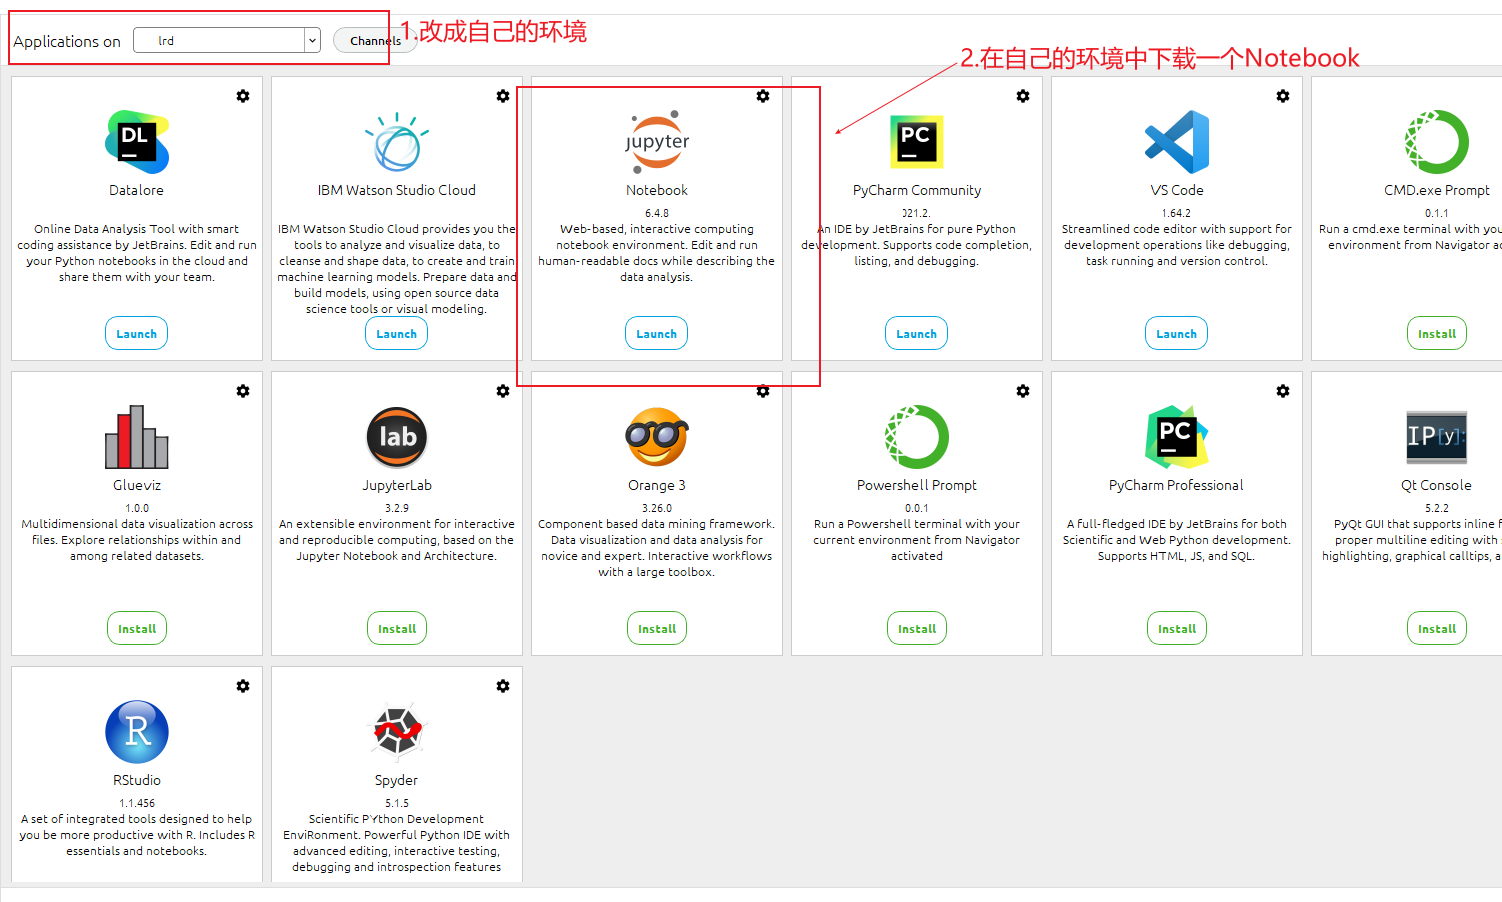Launch Jupyter Notebook
Screen dimensions: 1502x902
click(657, 334)
